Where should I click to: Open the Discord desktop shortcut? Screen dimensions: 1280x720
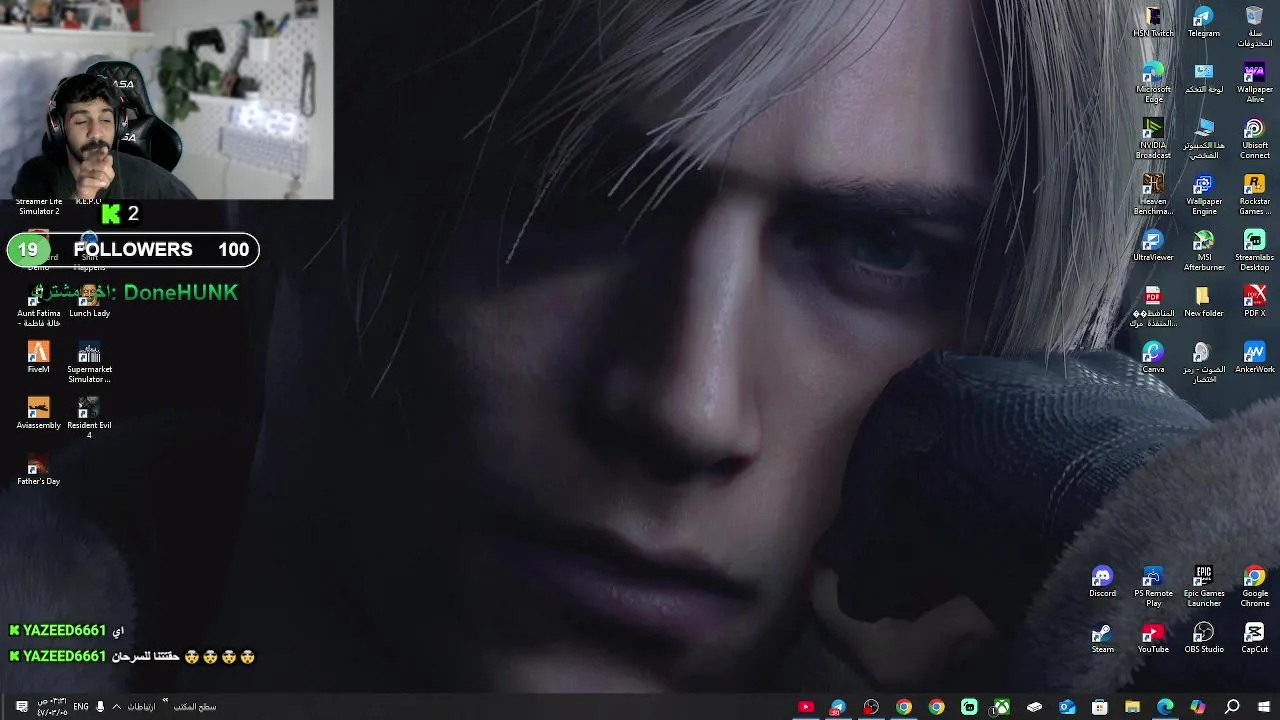[x=1102, y=582]
